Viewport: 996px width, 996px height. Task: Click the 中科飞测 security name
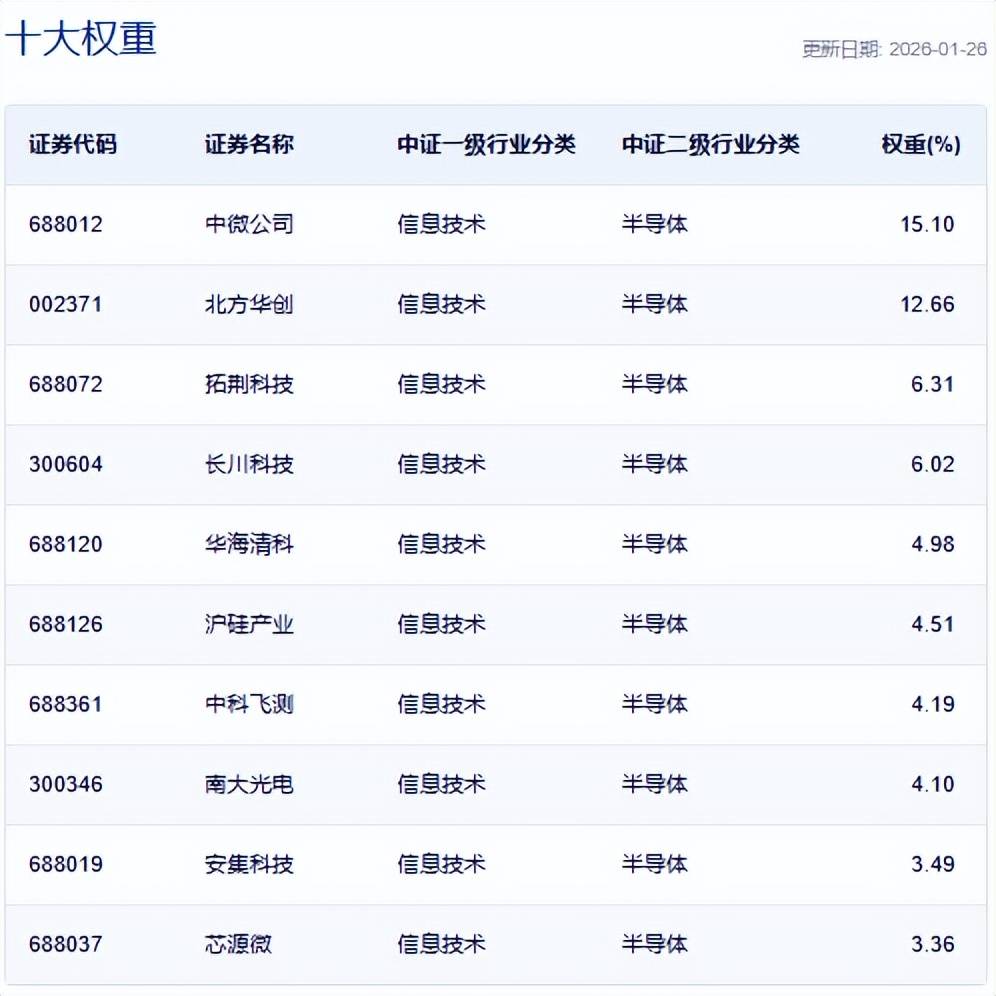(249, 704)
